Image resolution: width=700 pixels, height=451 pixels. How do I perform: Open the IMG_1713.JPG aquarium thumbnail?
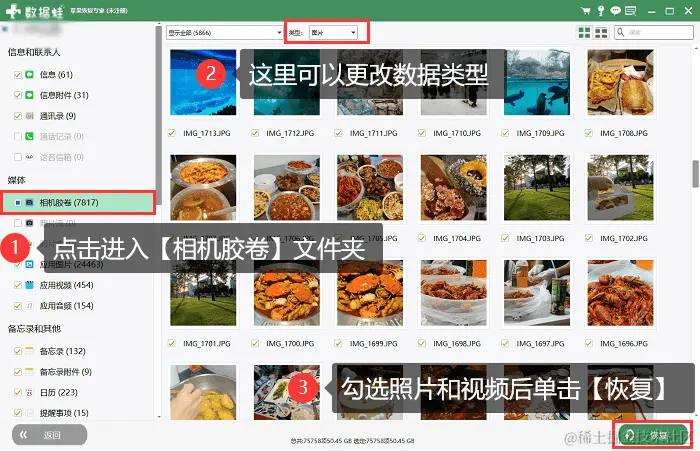click(203, 82)
